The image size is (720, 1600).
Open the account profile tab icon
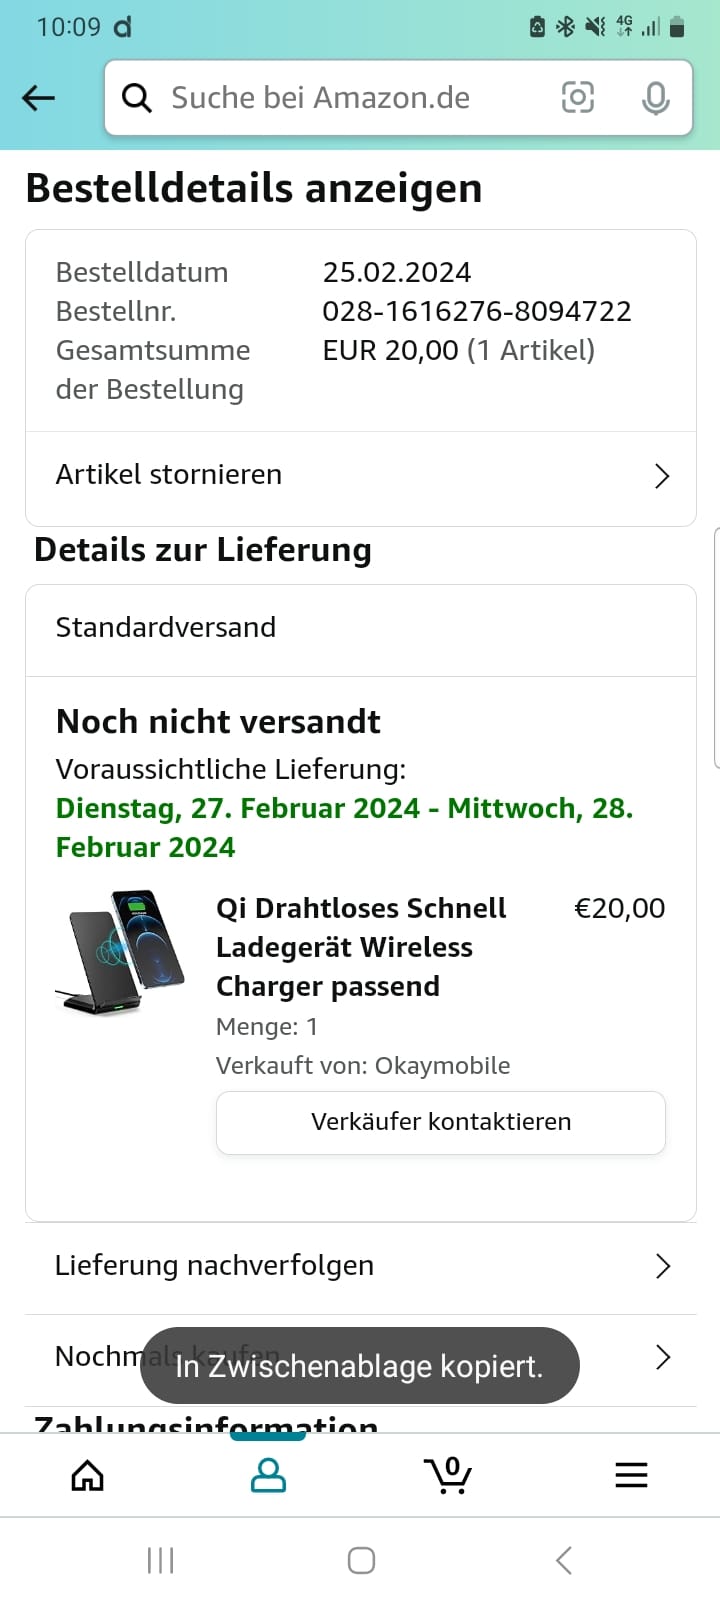pyautogui.click(x=268, y=1475)
